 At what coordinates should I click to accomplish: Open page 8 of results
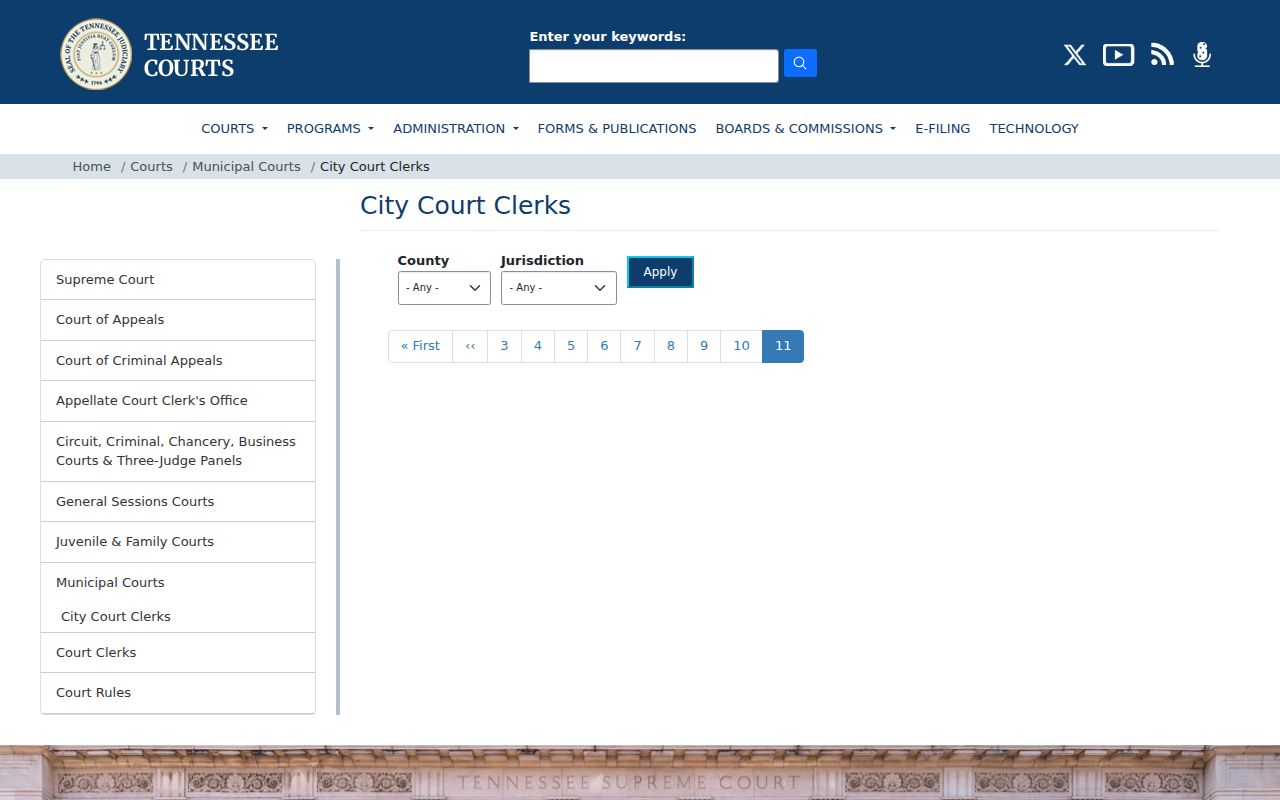pos(671,346)
